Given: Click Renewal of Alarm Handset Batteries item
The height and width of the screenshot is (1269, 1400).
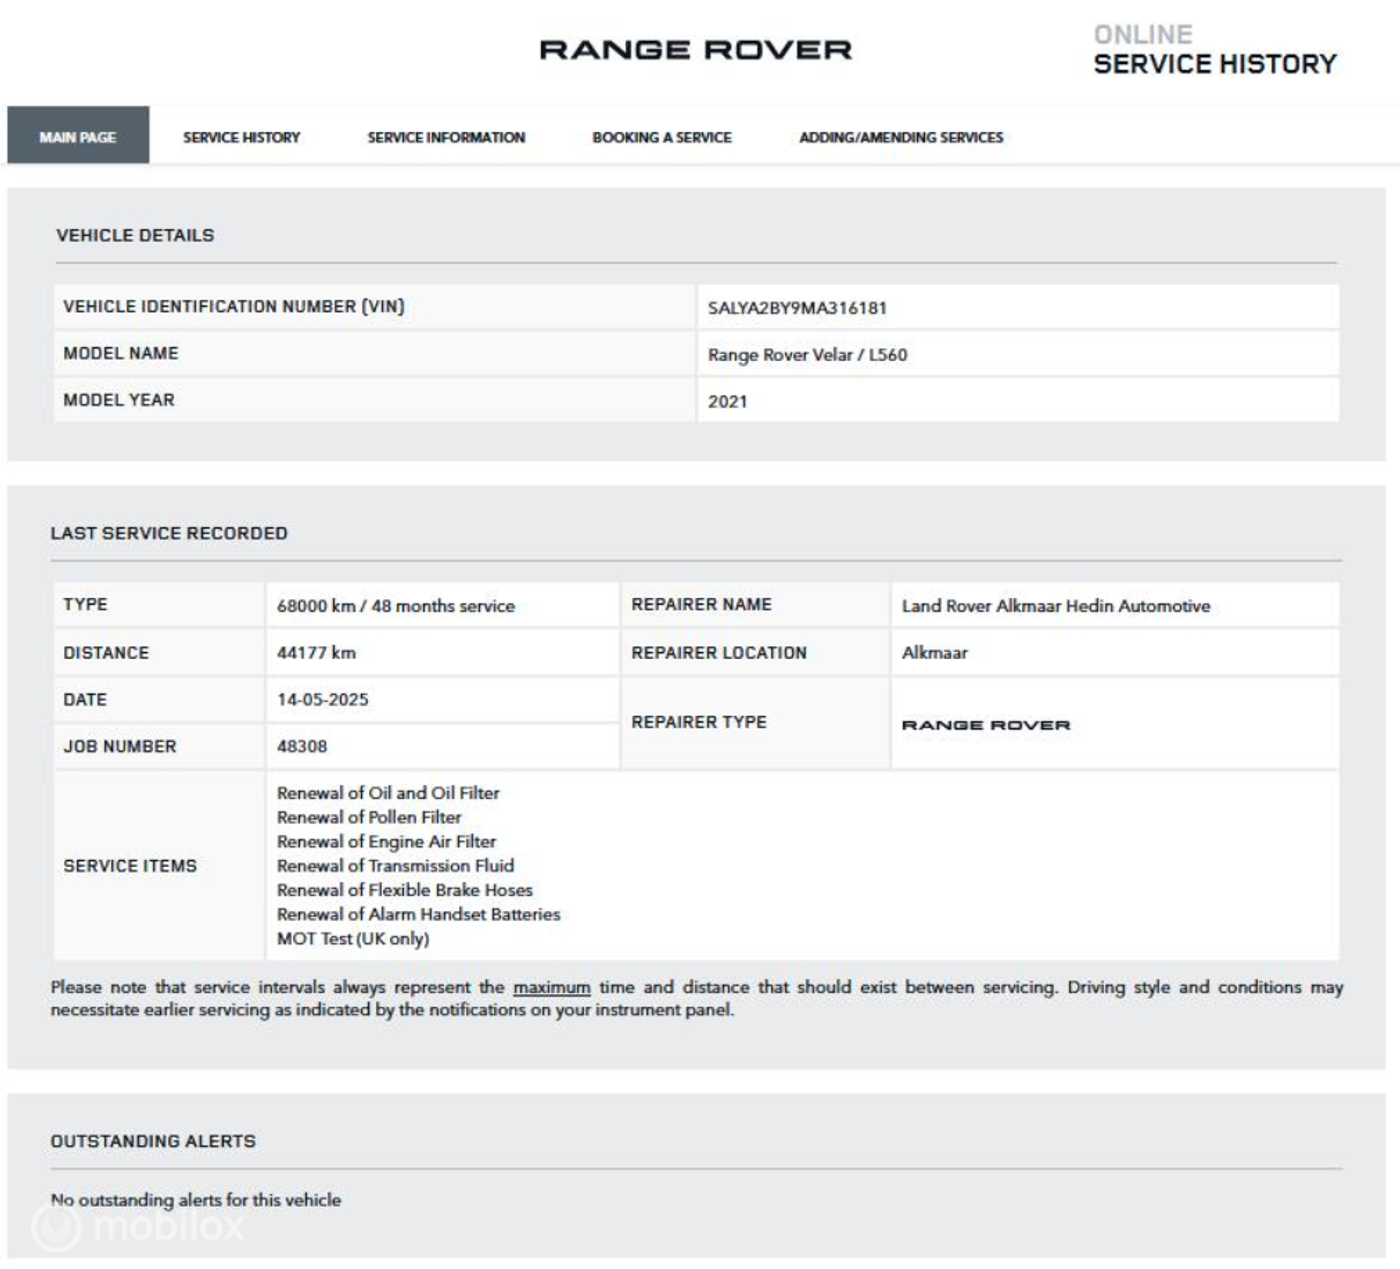Looking at the screenshot, I should point(419,914).
